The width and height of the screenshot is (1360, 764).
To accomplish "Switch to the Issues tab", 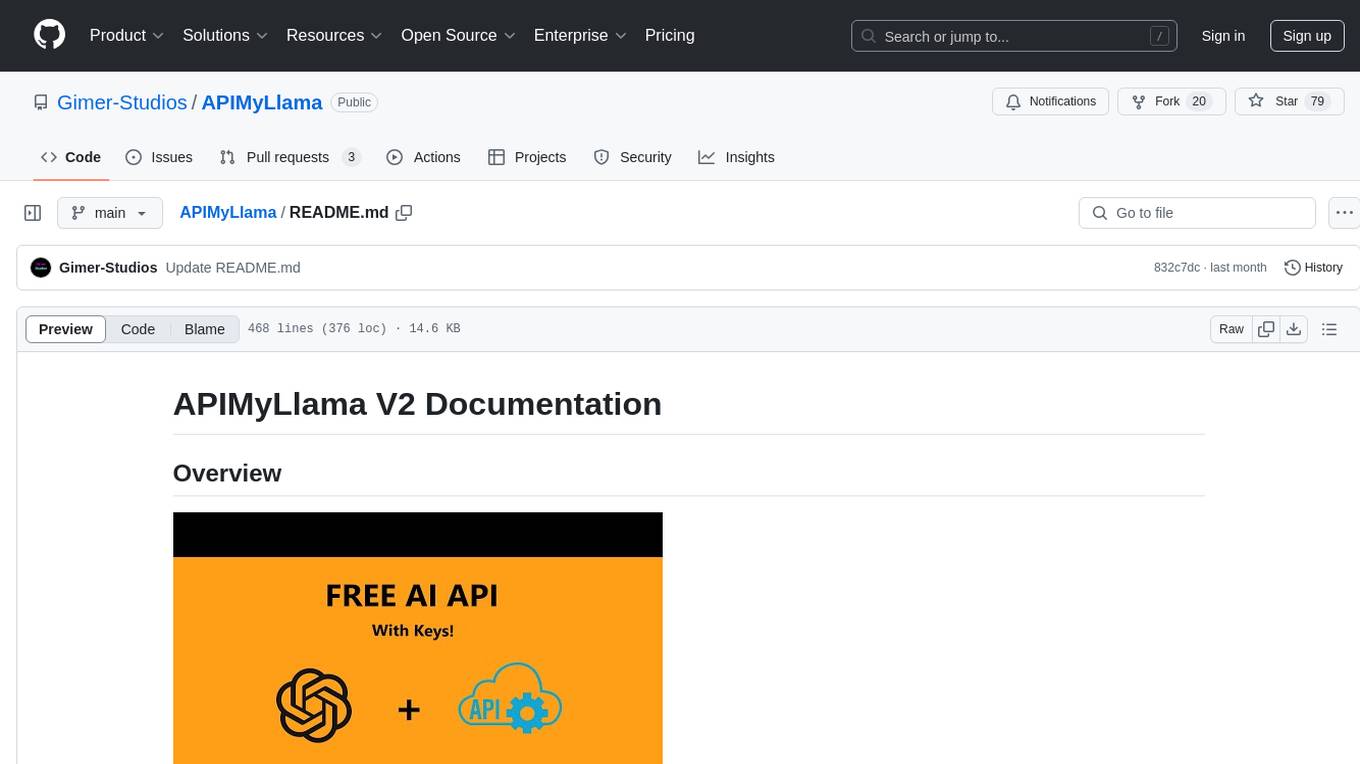I will pyautogui.click(x=159, y=157).
